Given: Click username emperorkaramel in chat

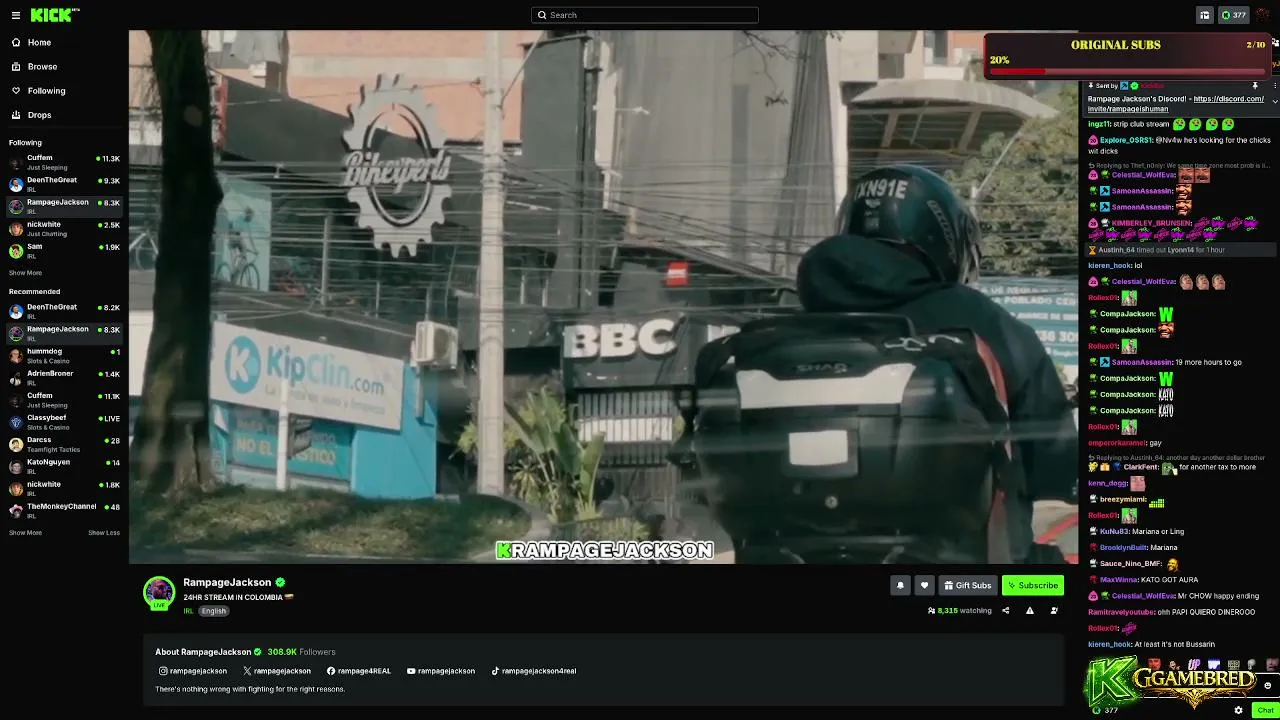Looking at the screenshot, I should point(1117,443).
